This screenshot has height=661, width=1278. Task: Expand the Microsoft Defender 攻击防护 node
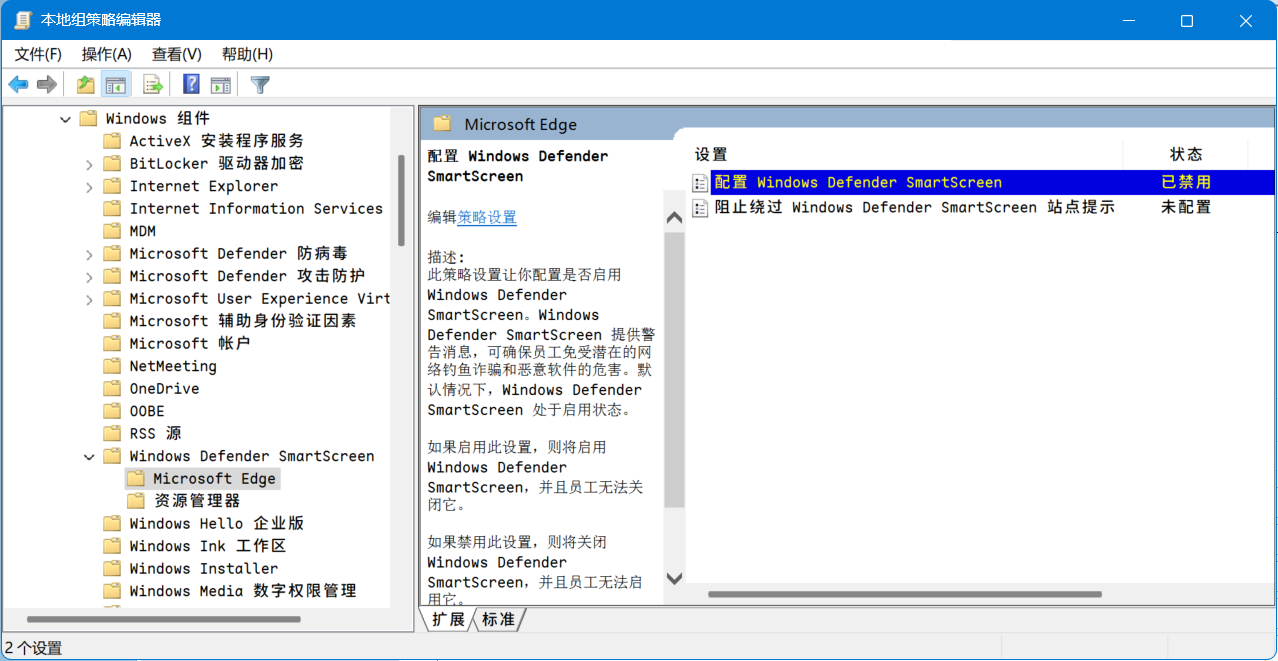89,276
